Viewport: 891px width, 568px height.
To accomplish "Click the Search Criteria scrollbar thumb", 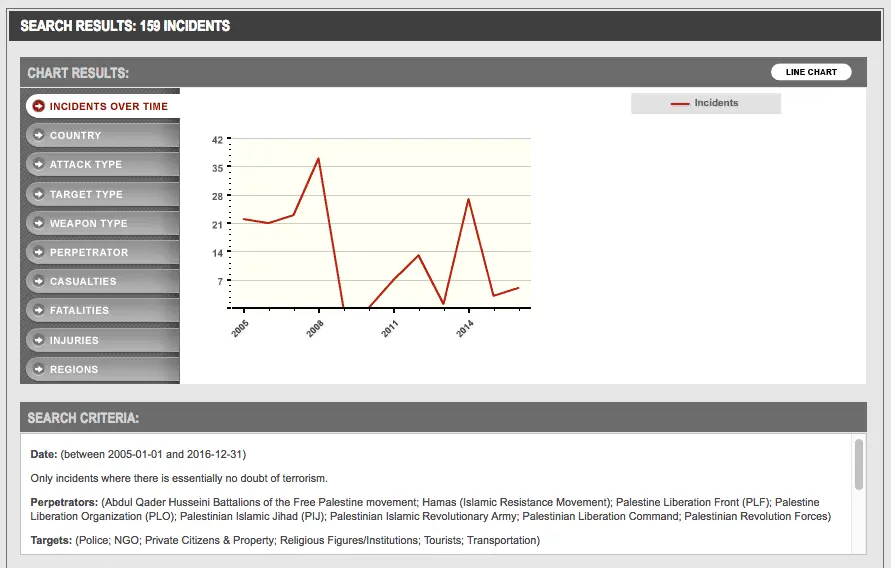I will 859,464.
